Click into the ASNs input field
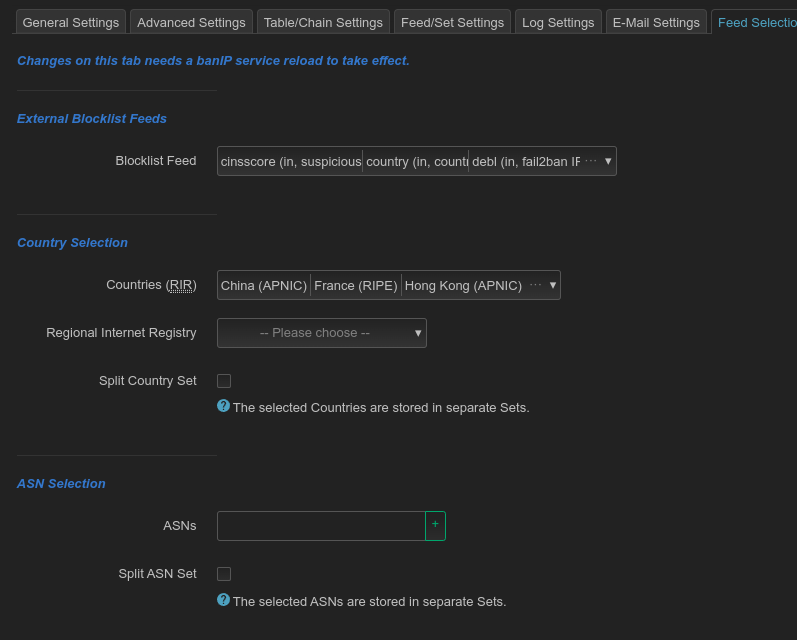This screenshot has height=640, width=797. tap(321, 526)
